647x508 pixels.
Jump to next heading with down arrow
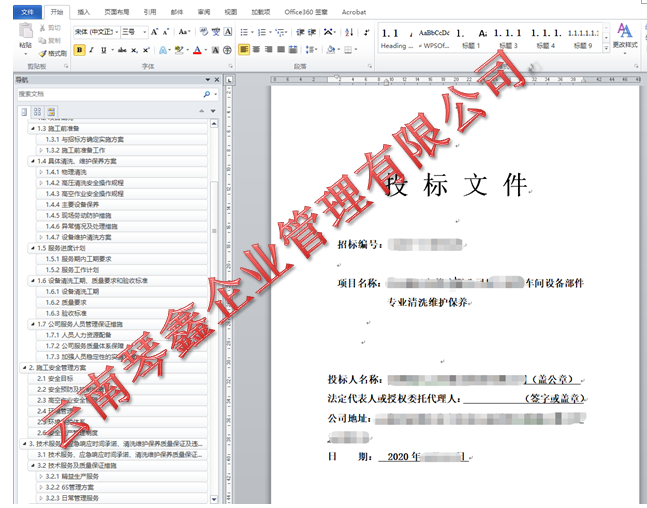click(x=213, y=111)
